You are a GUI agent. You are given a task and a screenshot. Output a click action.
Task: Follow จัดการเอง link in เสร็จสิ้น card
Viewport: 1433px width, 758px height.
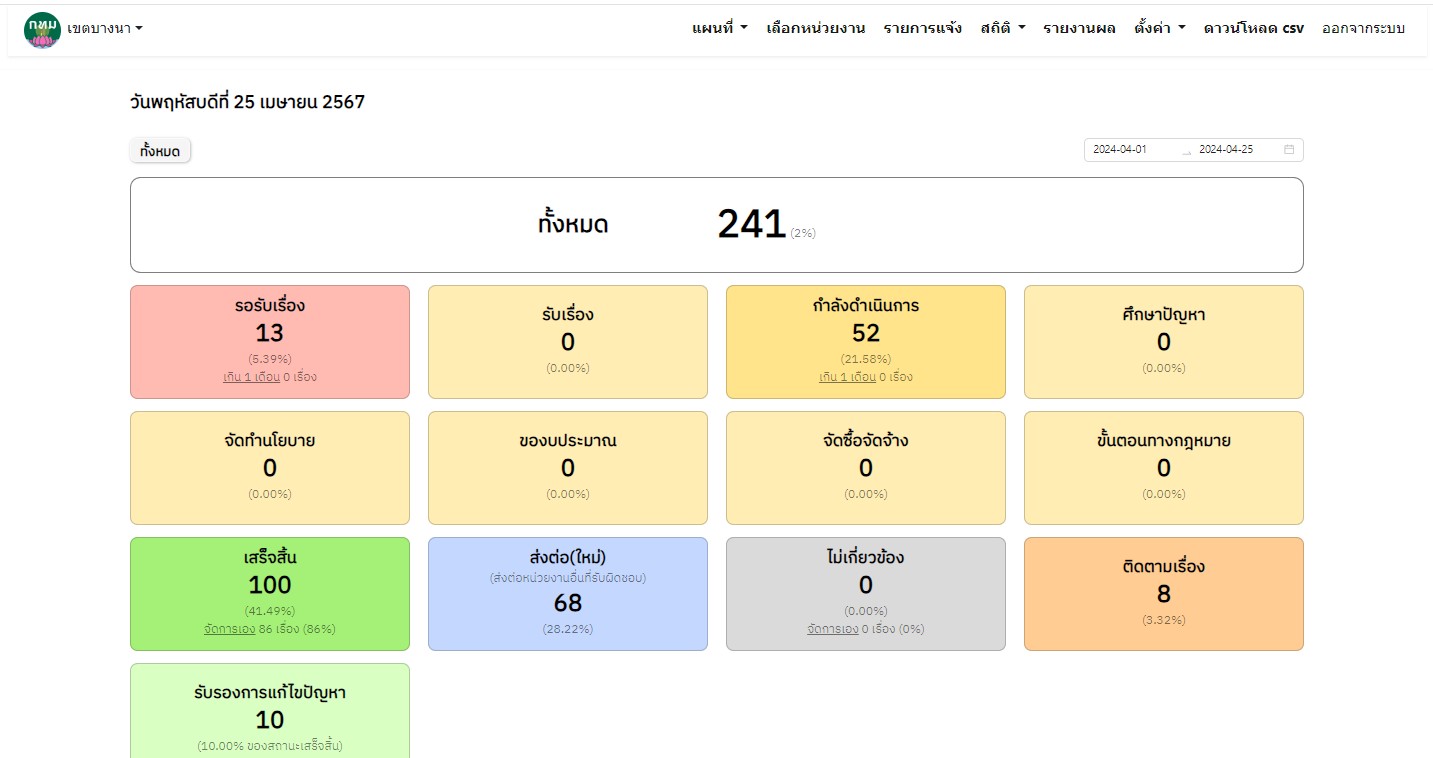[x=229, y=629]
